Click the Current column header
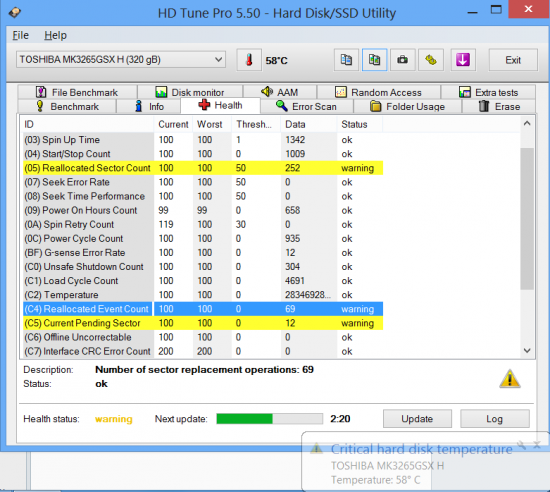This screenshot has height=492, width=550. (x=173, y=124)
